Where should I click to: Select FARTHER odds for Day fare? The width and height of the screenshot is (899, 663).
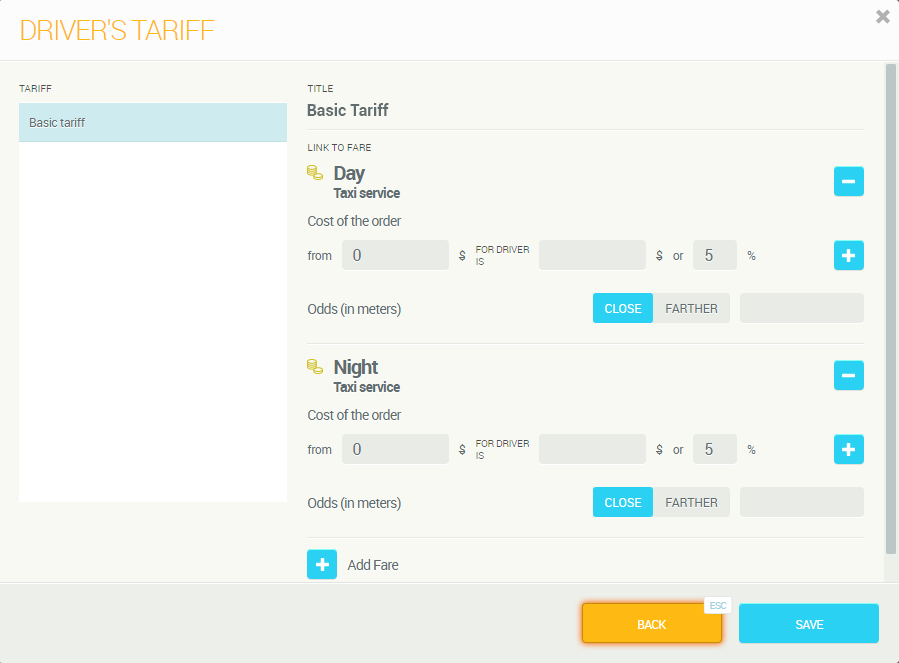[x=691, y=309]
